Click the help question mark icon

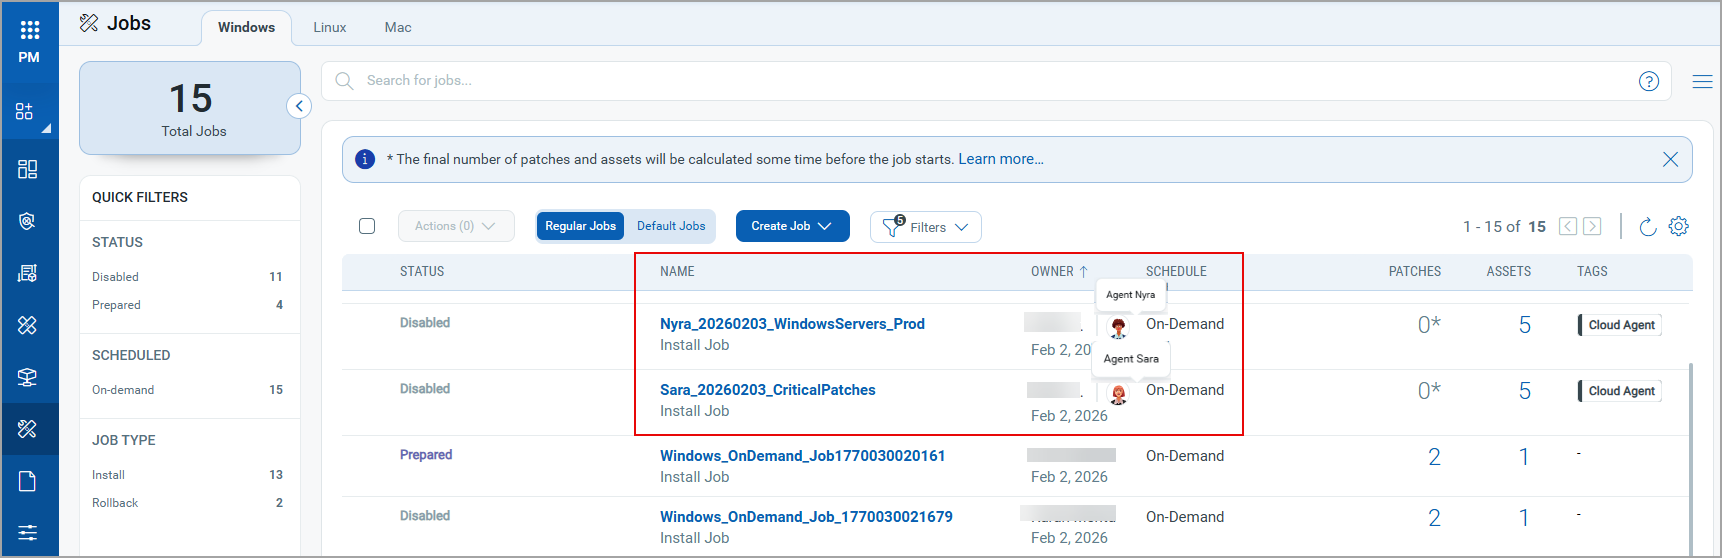click(x=1649, y=81)
